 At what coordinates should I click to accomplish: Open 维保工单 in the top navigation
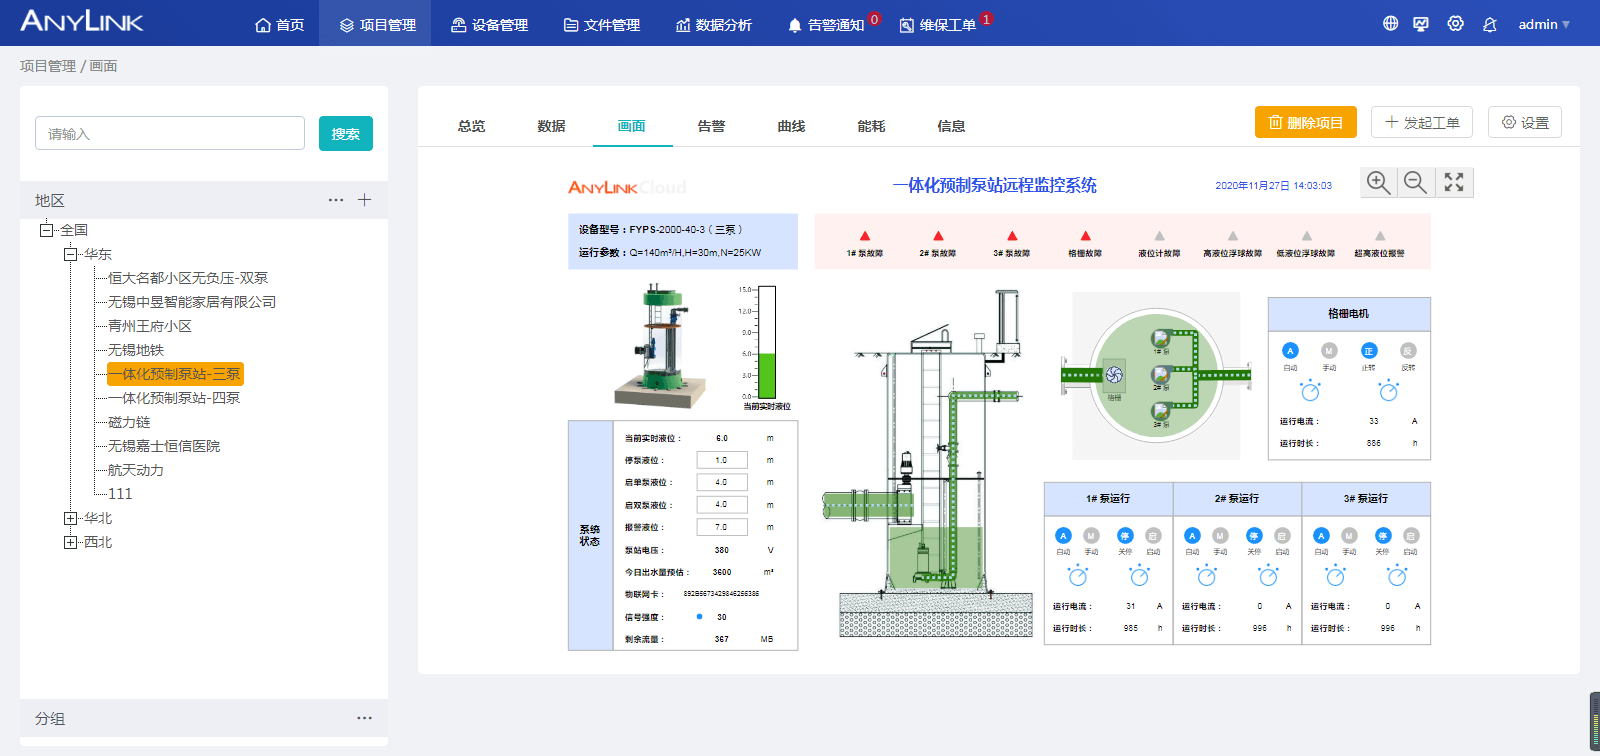[x=938, y=24]
